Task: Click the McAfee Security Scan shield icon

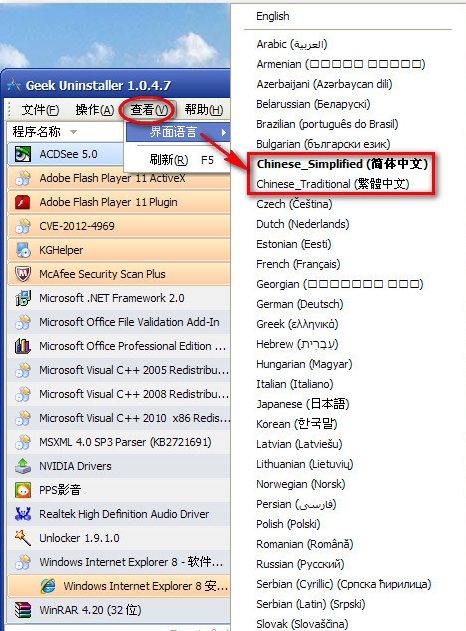Action: pos(23,274)
